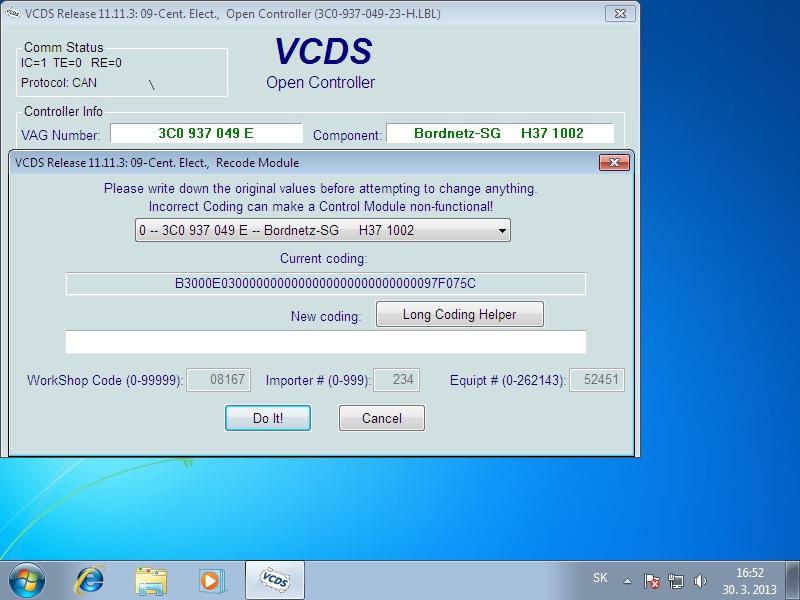Select the VCDS taskbar button
The width and height of the screenshot is (800, 600).
[x=275, y=580]
